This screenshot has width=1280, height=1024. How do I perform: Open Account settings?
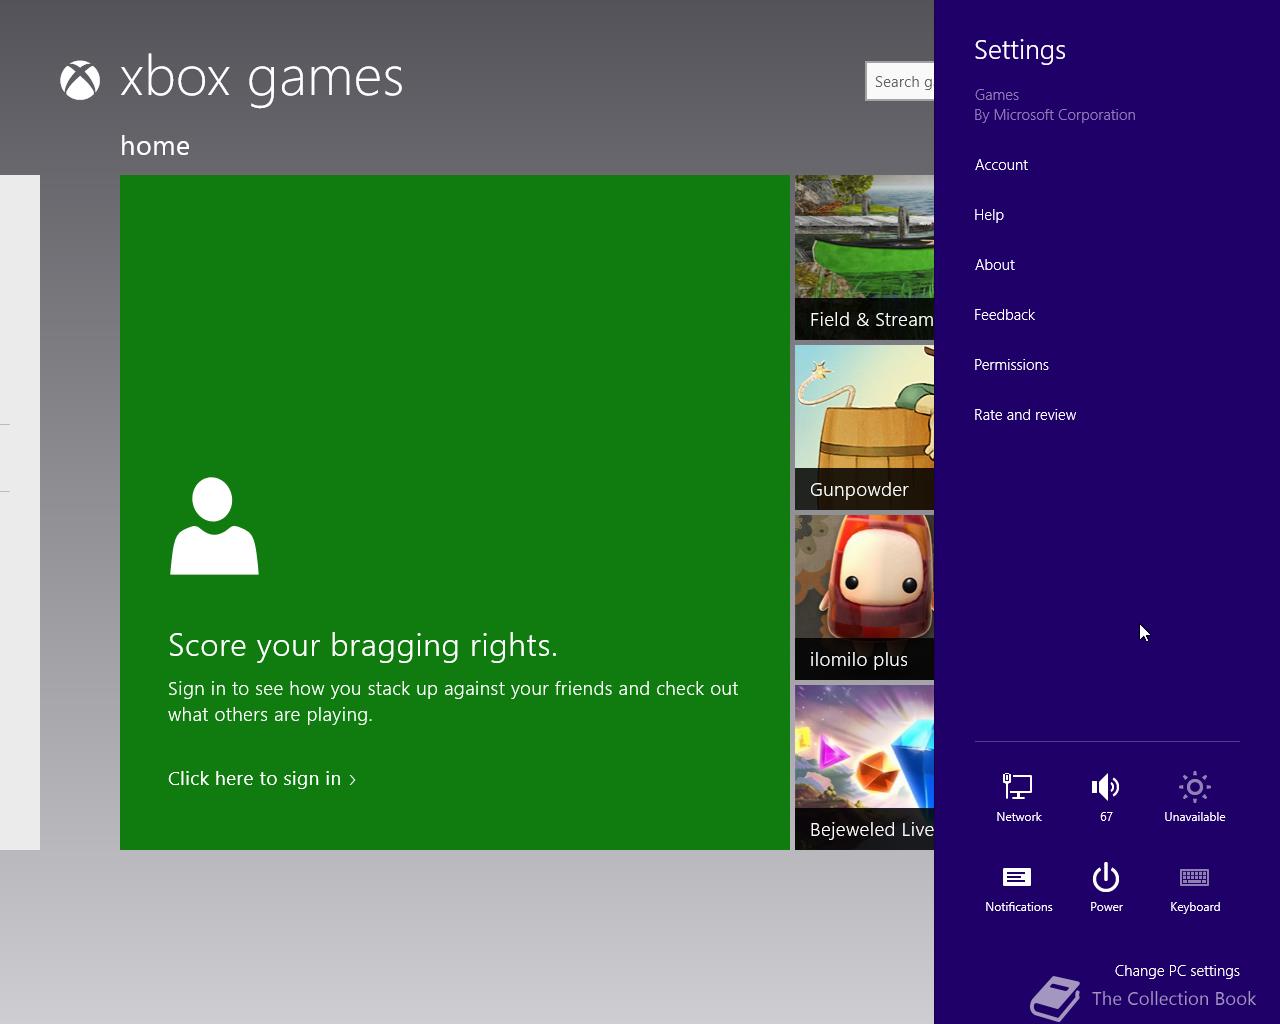1001,165
